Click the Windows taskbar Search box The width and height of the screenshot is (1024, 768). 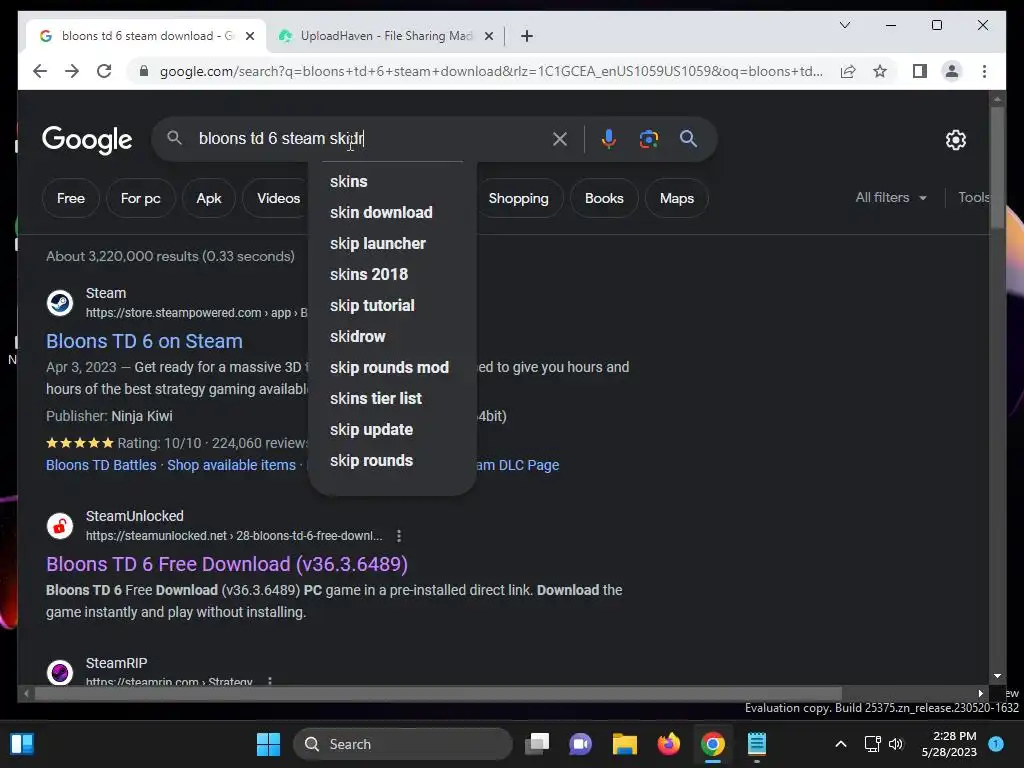pos(403,744)
